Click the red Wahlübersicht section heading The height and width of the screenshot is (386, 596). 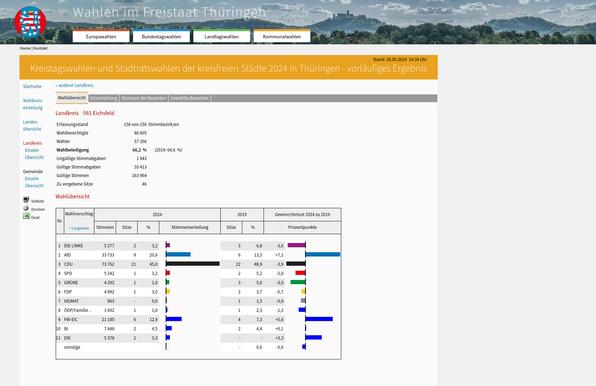(x=73, y=196)
